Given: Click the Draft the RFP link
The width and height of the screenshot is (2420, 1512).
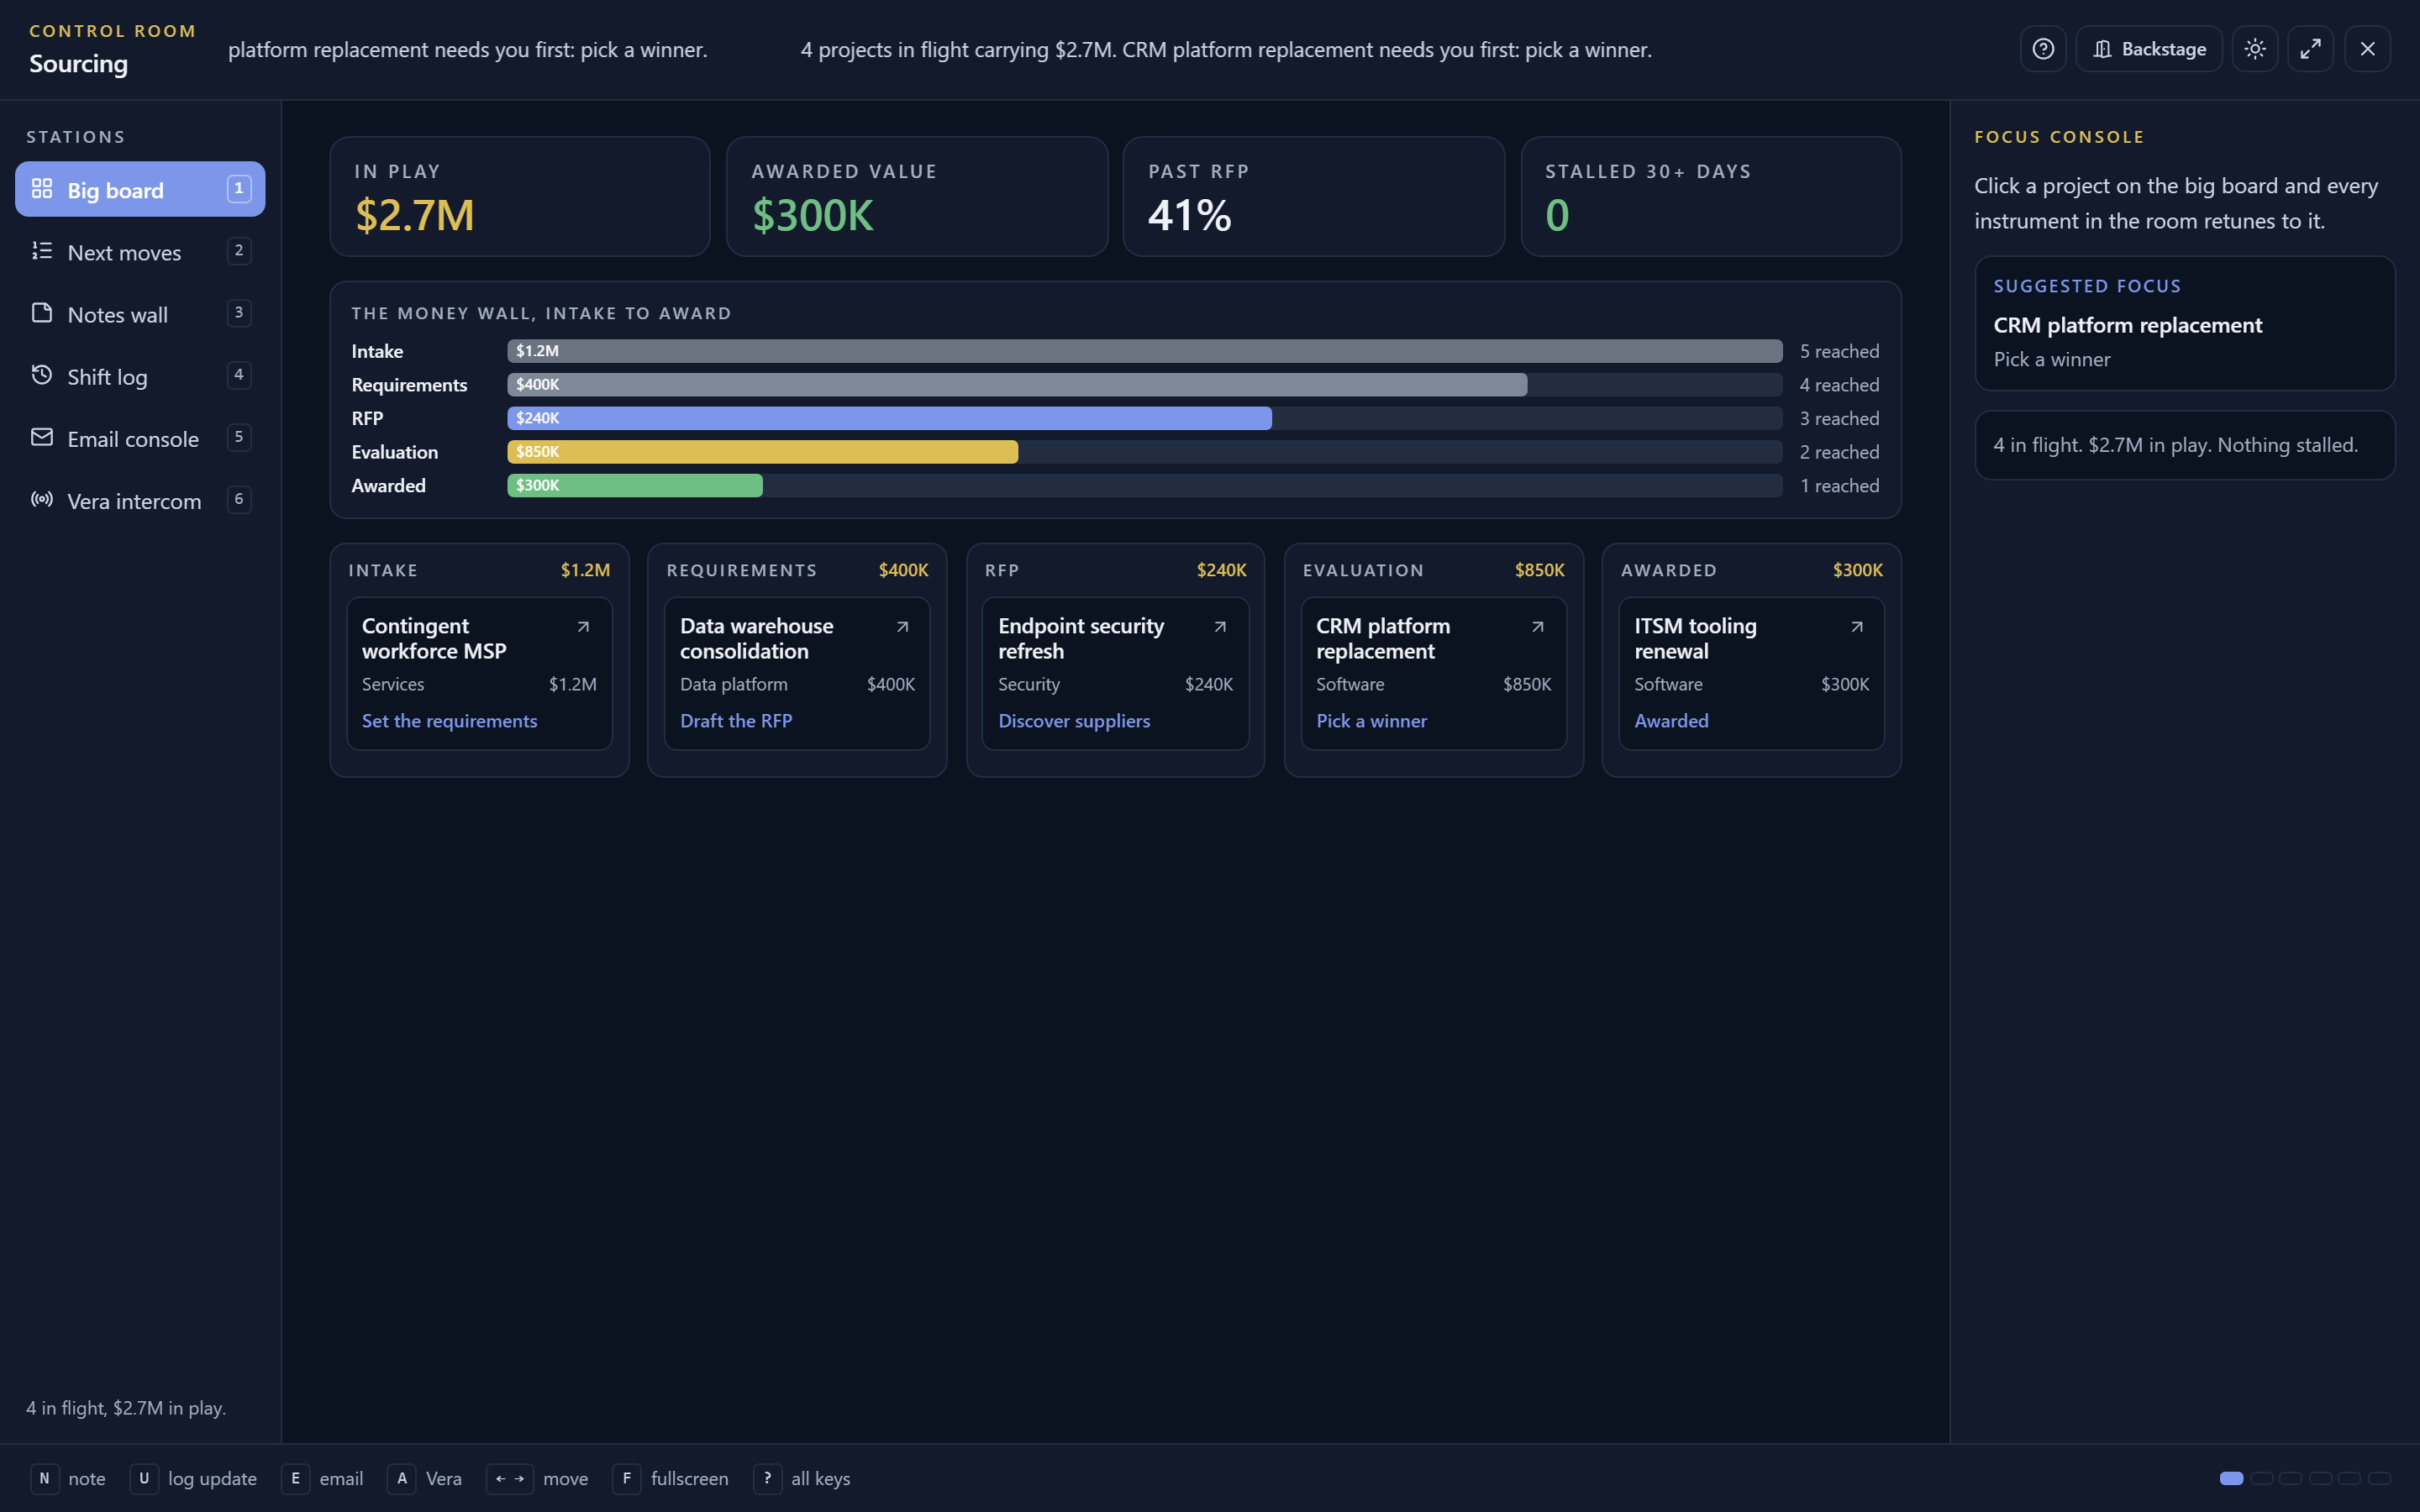Looking at the screenshot, I should [736, 721].
